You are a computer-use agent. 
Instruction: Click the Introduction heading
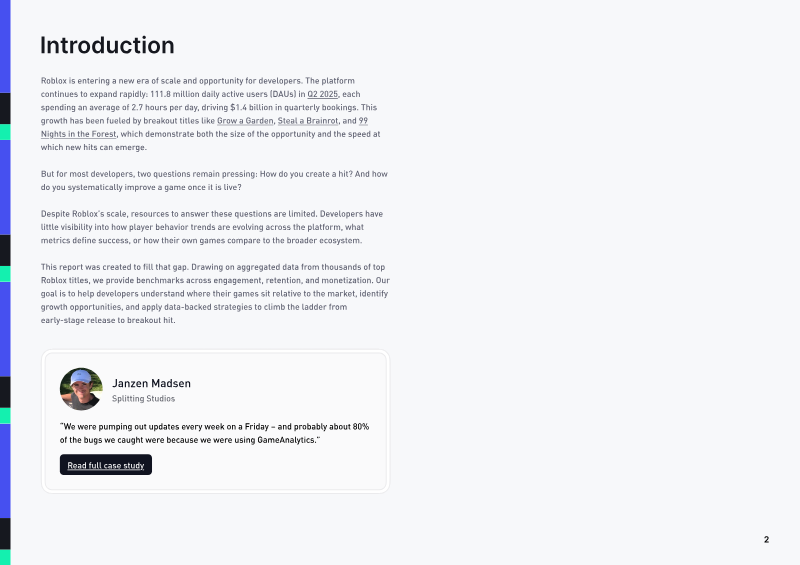tap(107, 45)
